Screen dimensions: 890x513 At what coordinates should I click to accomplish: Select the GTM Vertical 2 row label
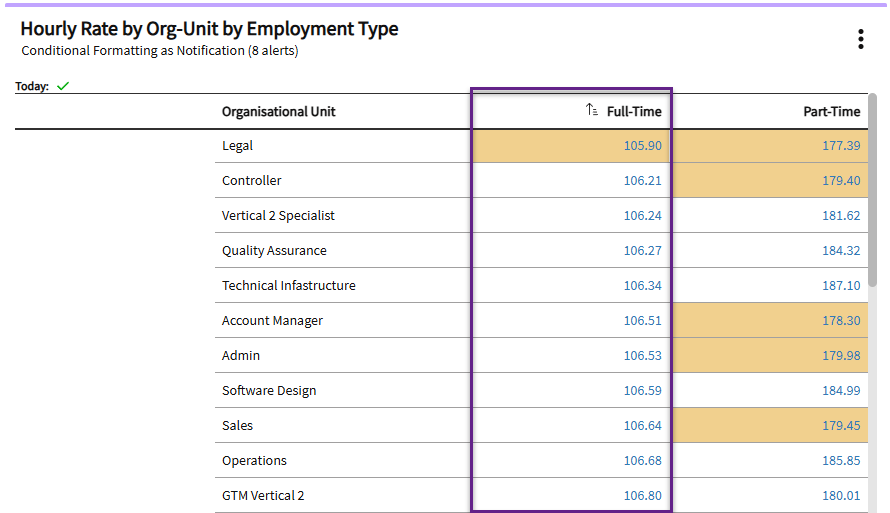(263, 495)
